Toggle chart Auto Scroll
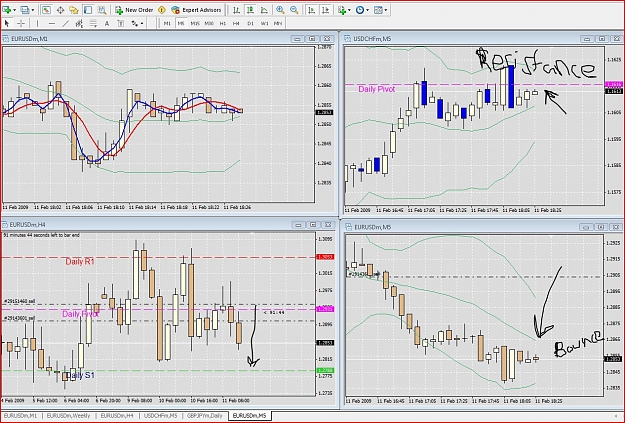625x423 pixels. pos(311,10)
